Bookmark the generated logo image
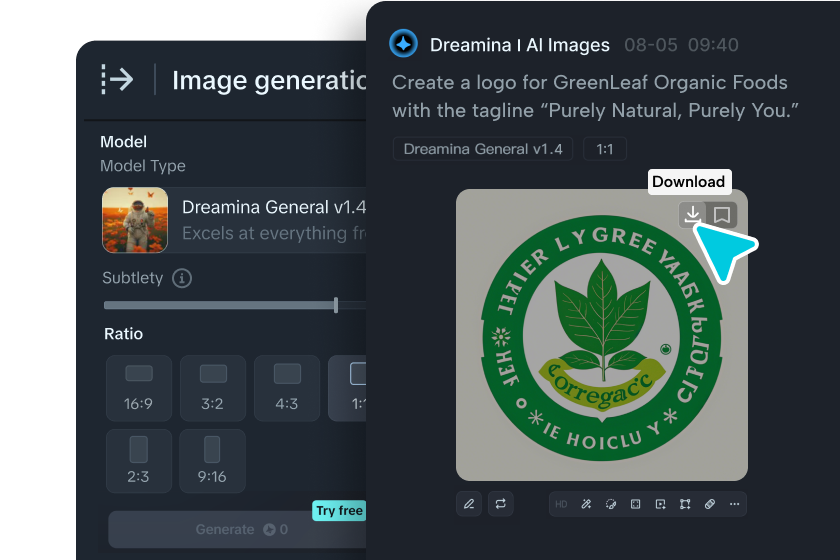This screenshot has height=560, width=840. pyautogui.click(x=722, y=215)
